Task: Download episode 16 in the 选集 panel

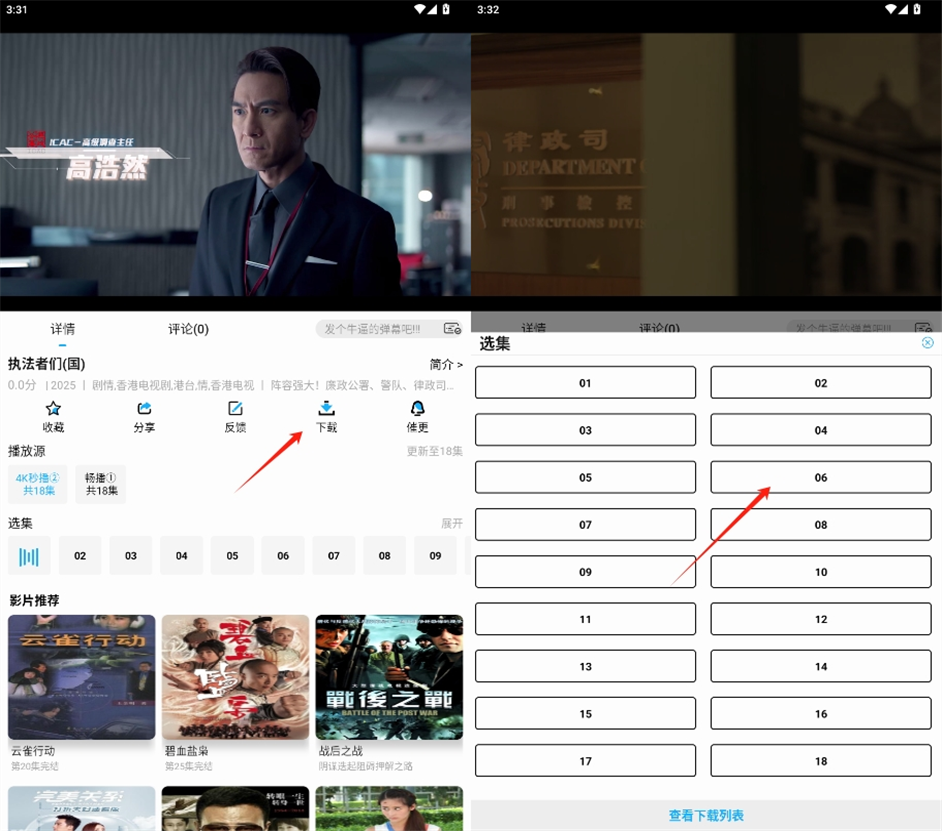Action: point(821,713)
